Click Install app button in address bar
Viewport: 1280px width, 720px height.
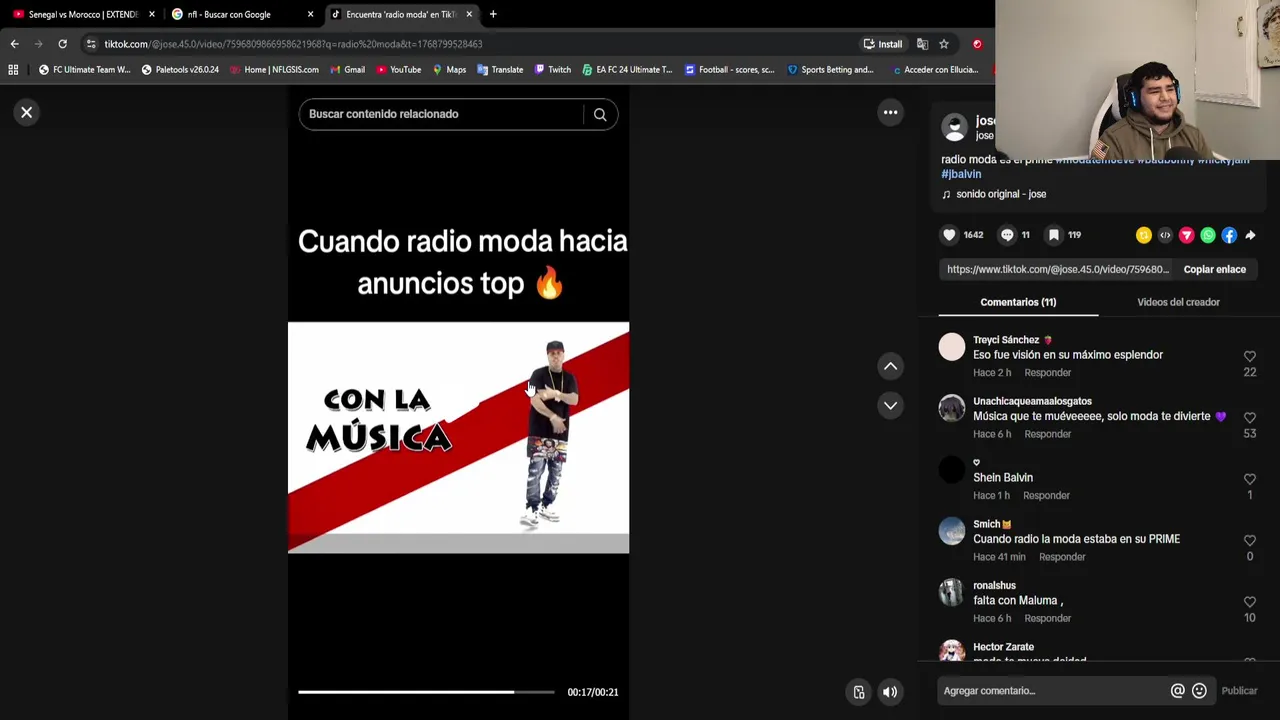(x=883, y=44)
